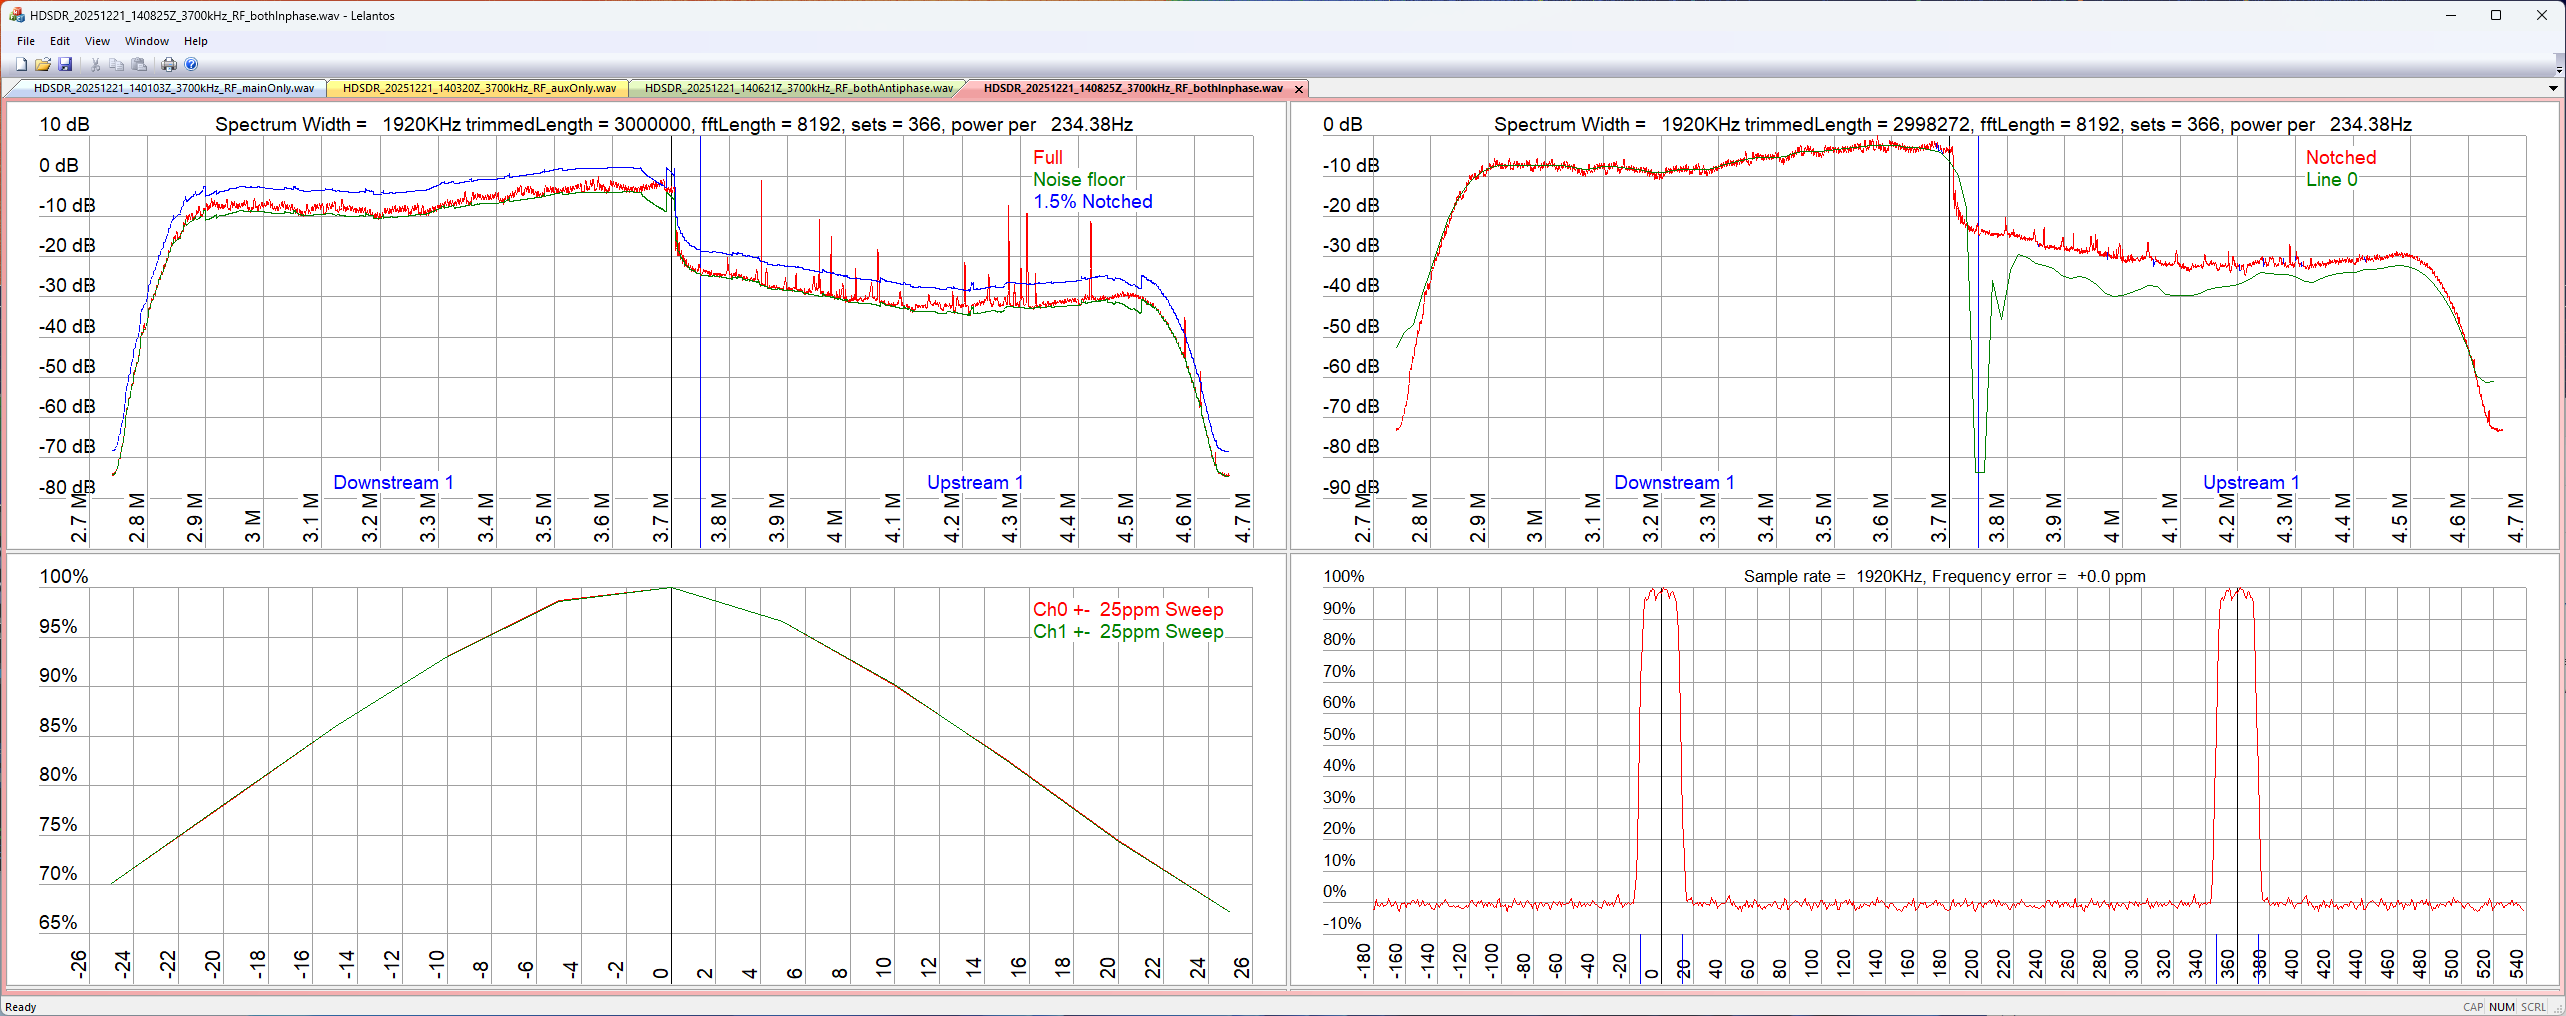Switch to the RF_auxOnly.wav tab
Screen dimensions: 2566x1016
pos(479,89)
